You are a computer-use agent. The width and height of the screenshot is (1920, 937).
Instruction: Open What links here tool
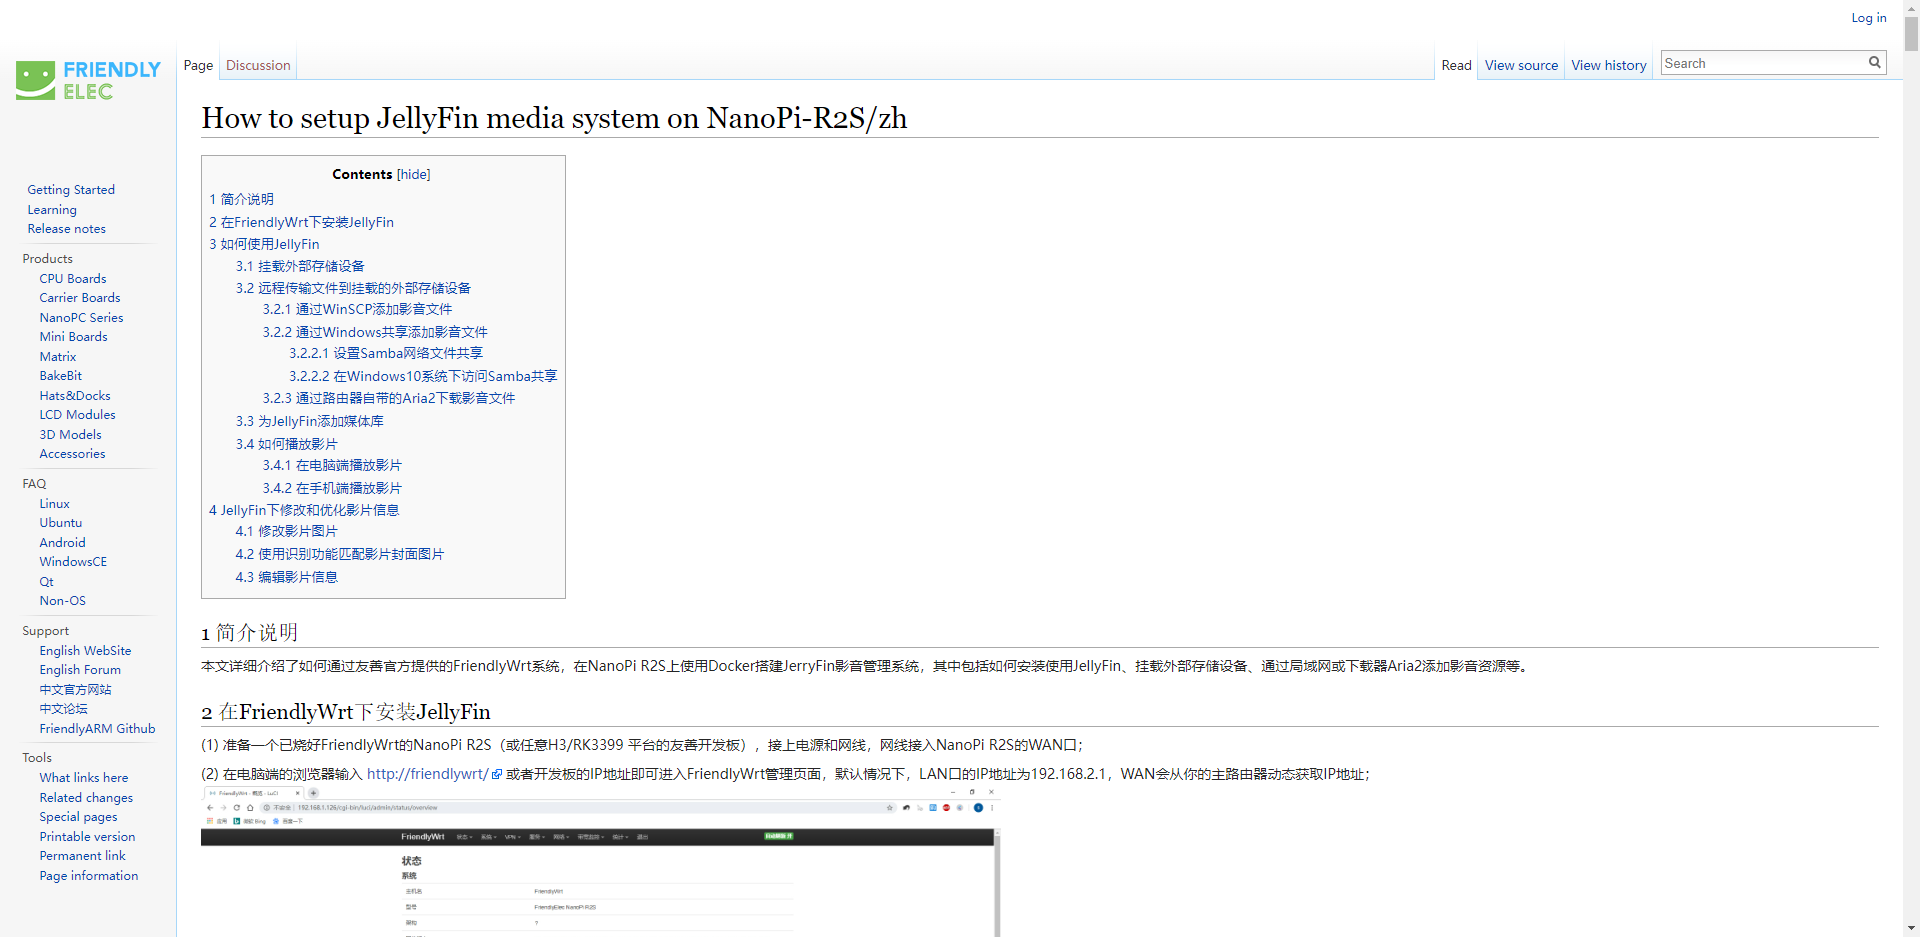pyautogui.click(x=84, y=777)
